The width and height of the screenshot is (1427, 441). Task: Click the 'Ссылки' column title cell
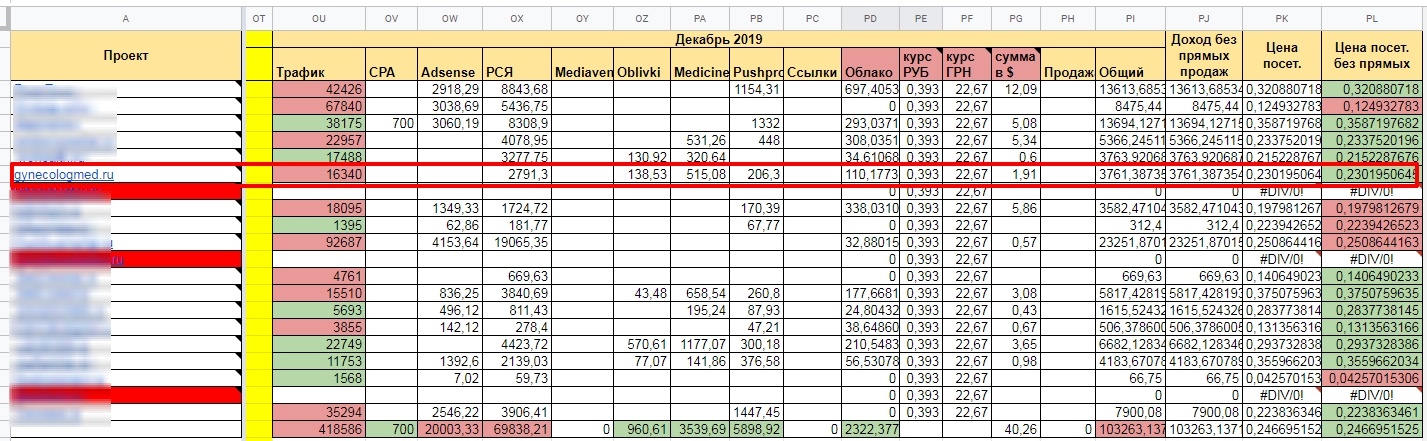[813, 65]
